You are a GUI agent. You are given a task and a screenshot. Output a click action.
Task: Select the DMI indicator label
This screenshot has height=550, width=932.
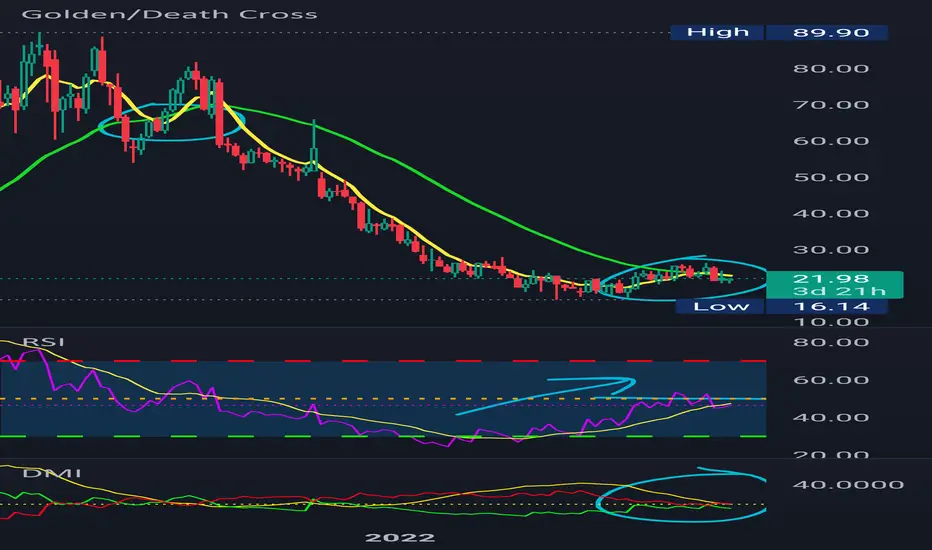click(52, 473)
